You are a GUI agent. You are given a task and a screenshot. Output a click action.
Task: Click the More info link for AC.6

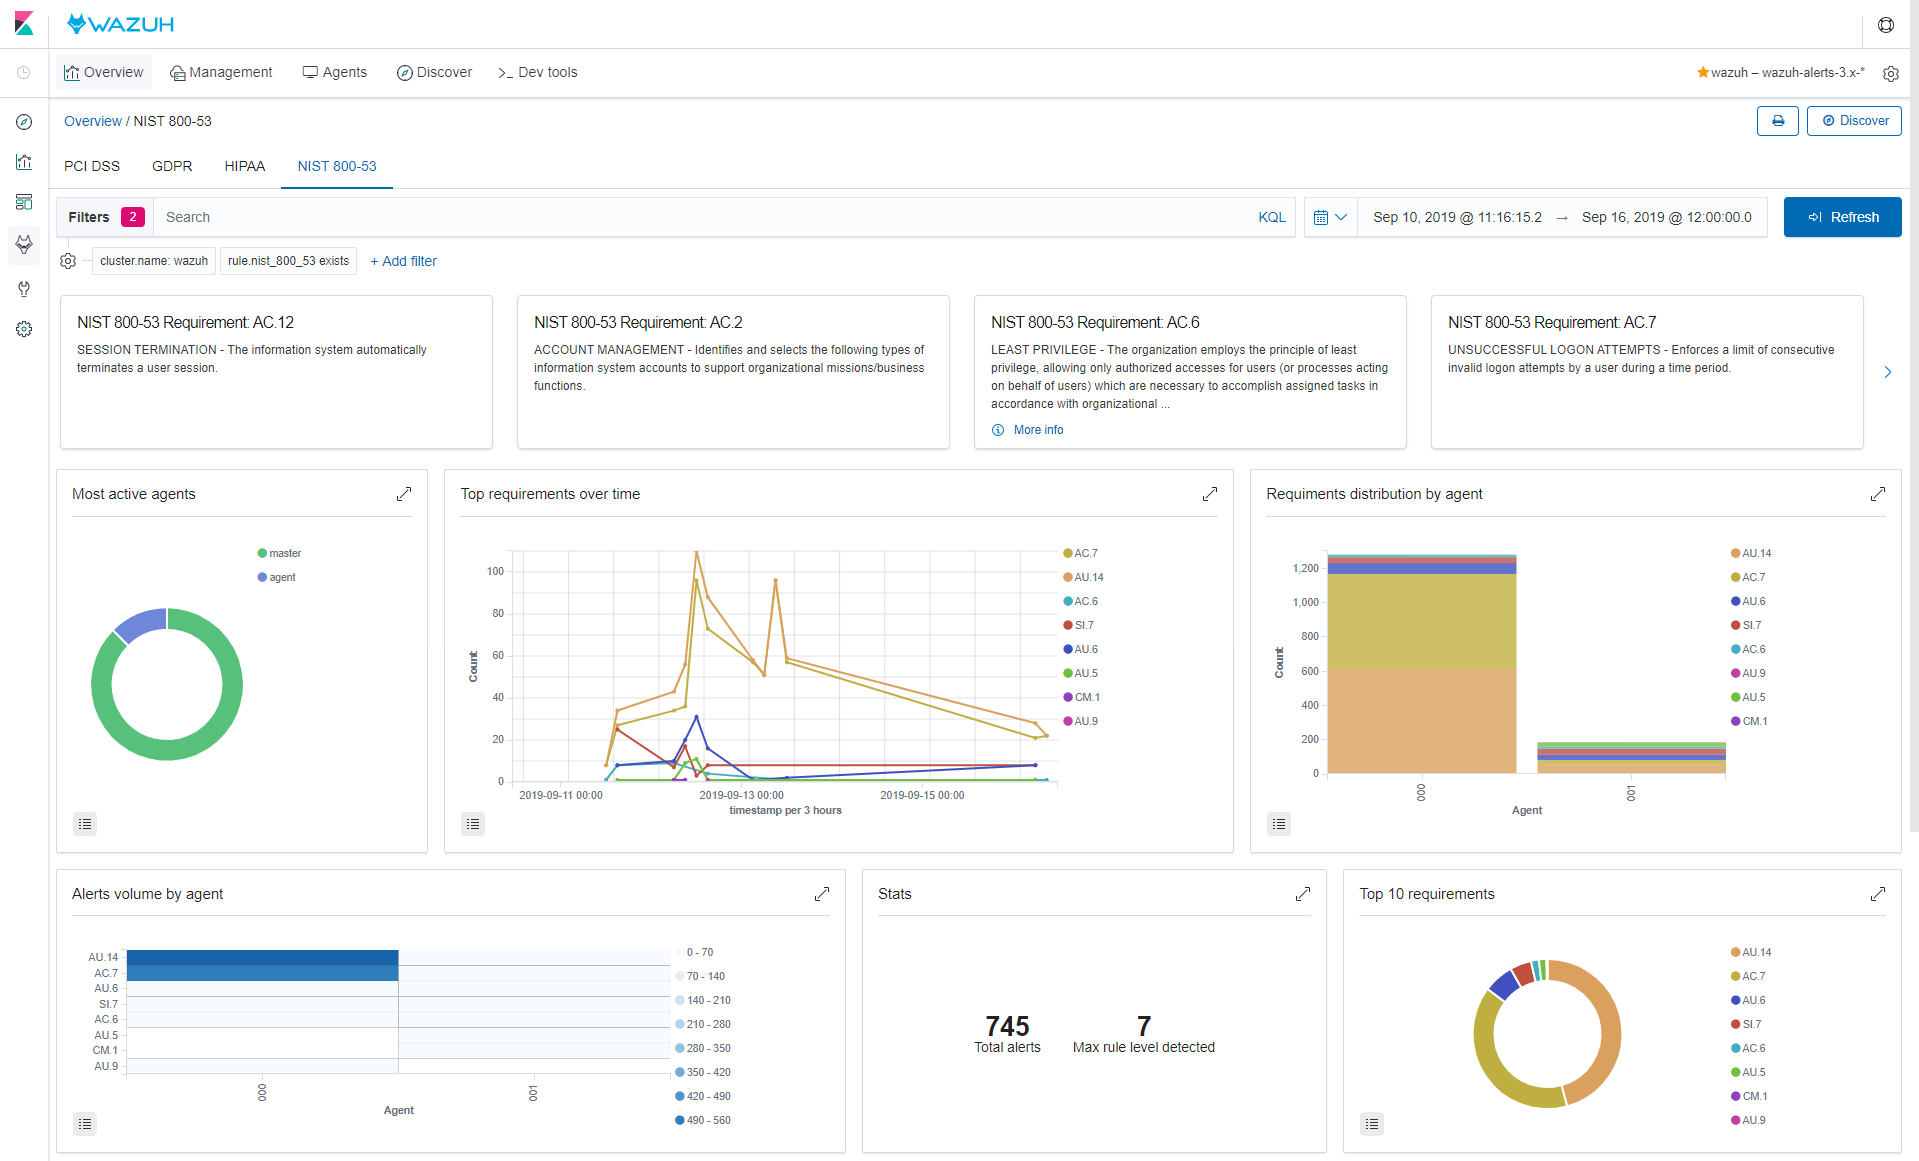(1038, 430)
